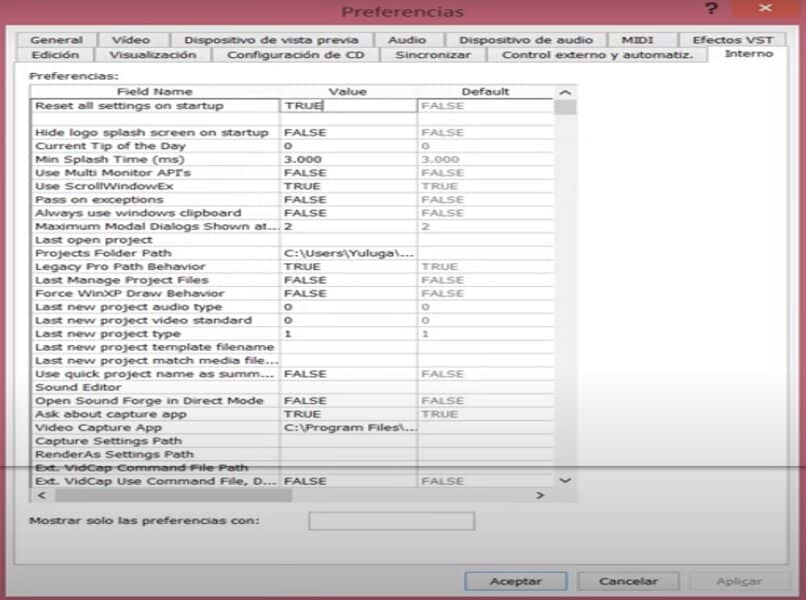Image resolution: width=806 pixels, height=600 pixels.
Task: Click the Default column header
Action: pyautogui.click(x=485, y=92)
